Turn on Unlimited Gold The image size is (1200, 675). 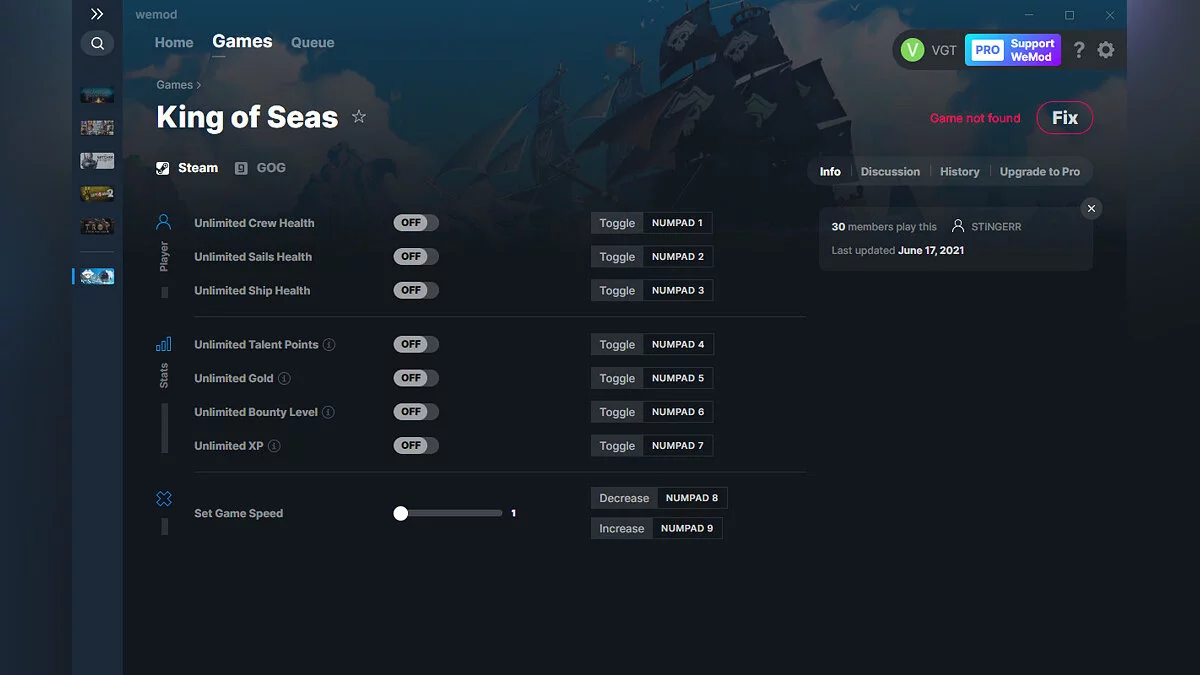coord(415,377)
